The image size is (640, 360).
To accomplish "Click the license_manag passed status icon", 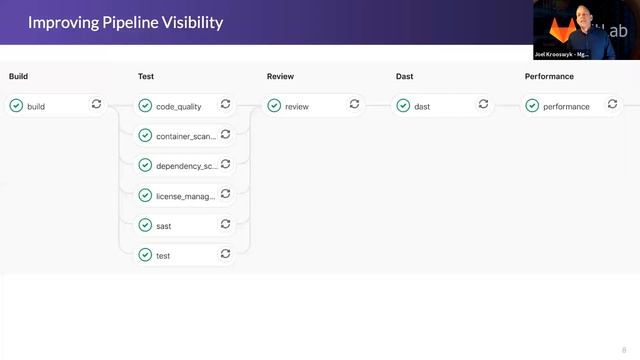I will pos(145,196).
